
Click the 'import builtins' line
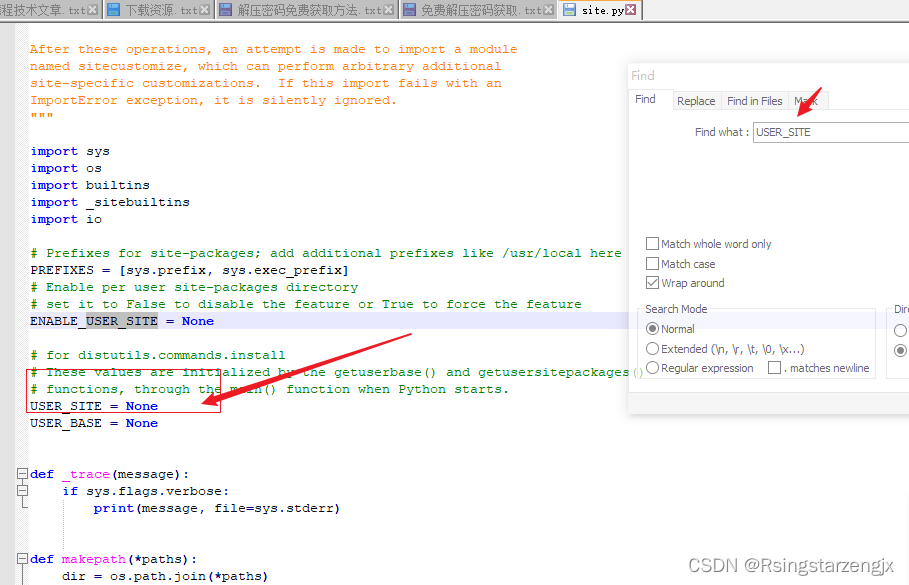(90, 185)
